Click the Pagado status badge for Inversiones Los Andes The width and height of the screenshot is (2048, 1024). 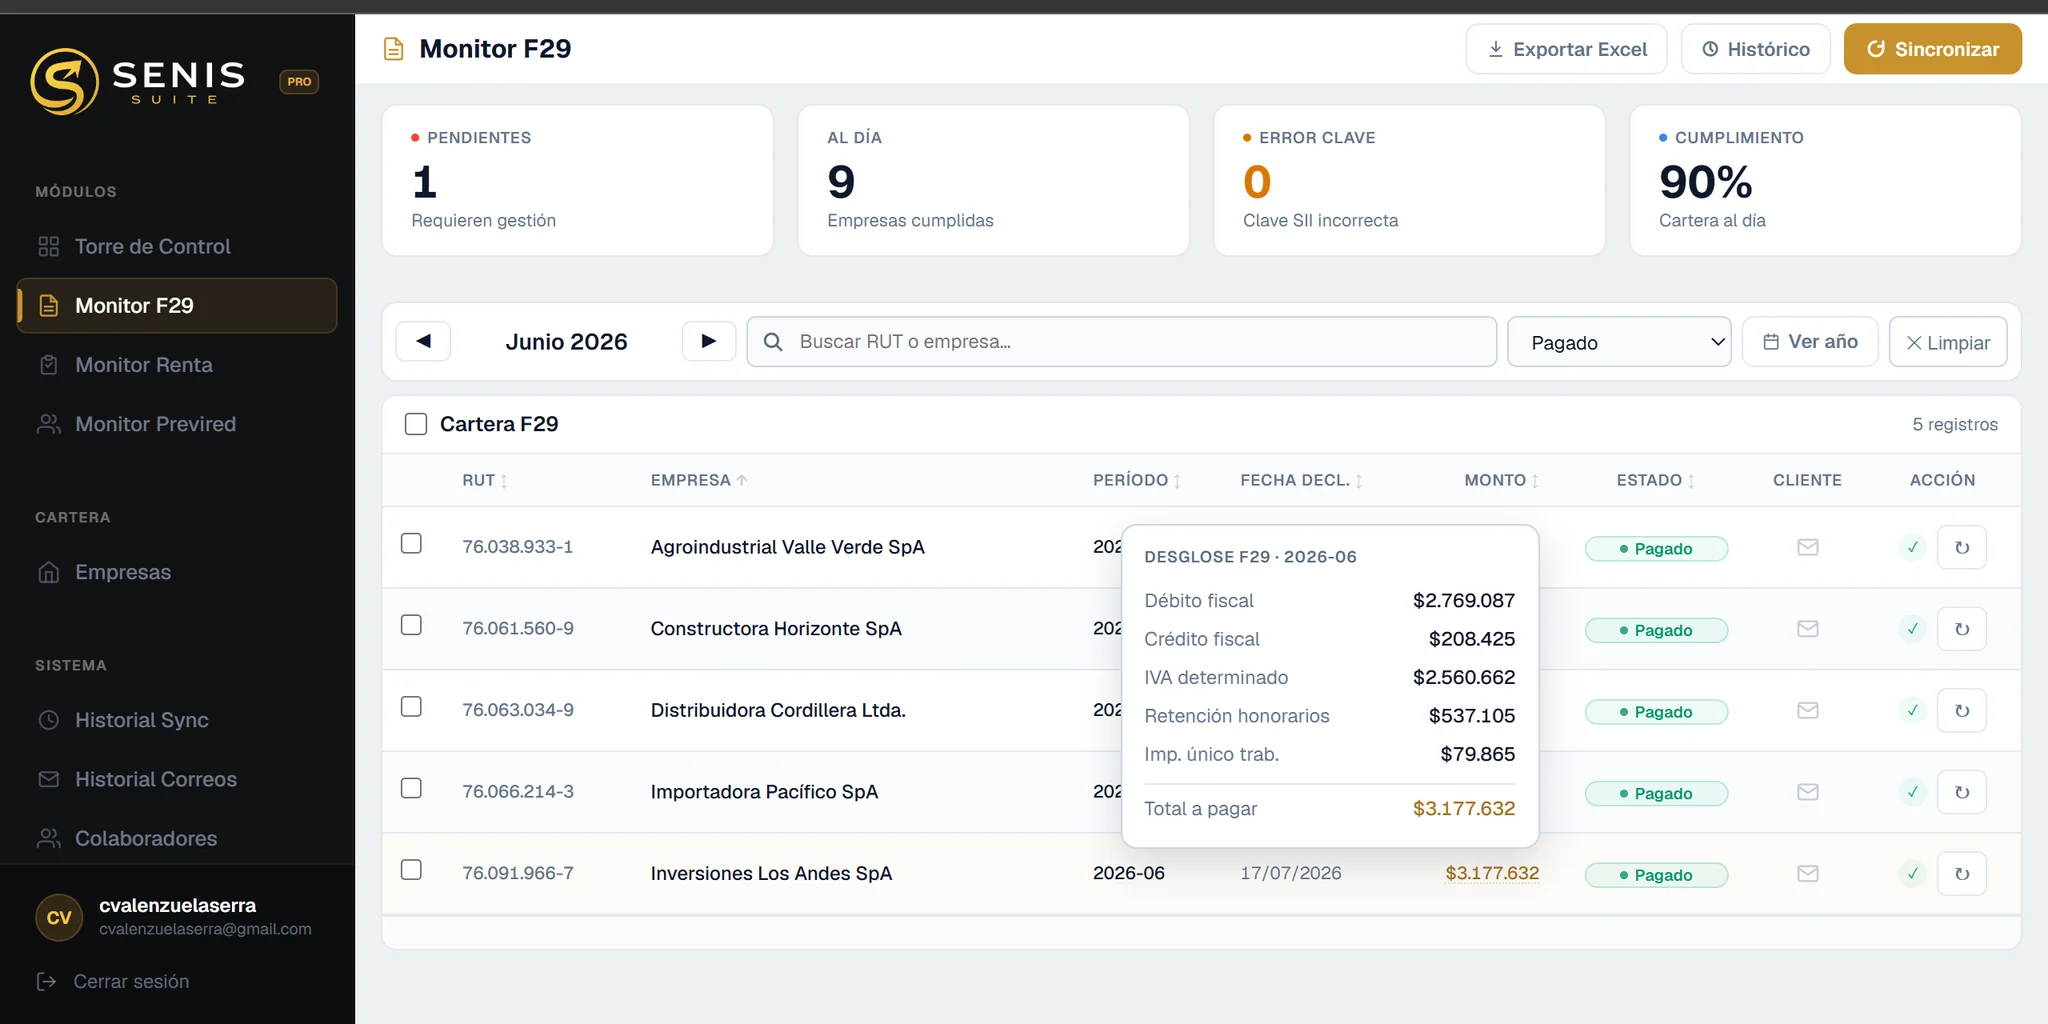(x=1656, y=875)
